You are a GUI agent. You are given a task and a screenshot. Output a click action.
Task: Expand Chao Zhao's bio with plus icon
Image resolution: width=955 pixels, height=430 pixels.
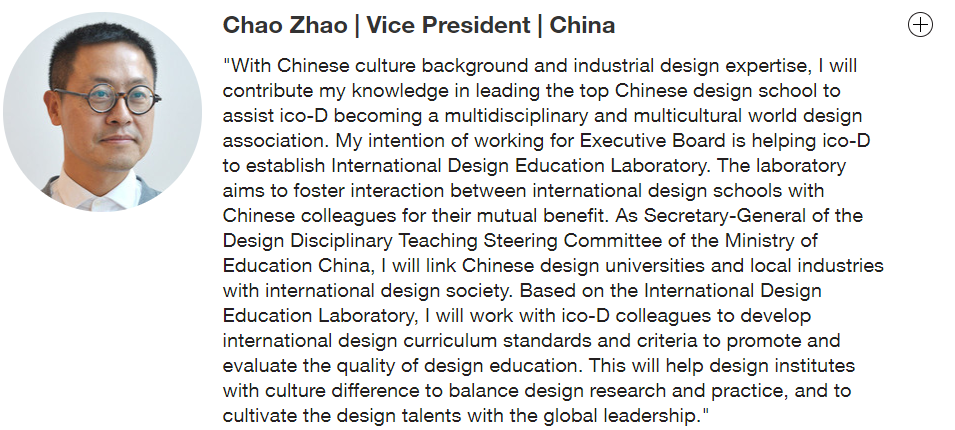coord(919,25)
